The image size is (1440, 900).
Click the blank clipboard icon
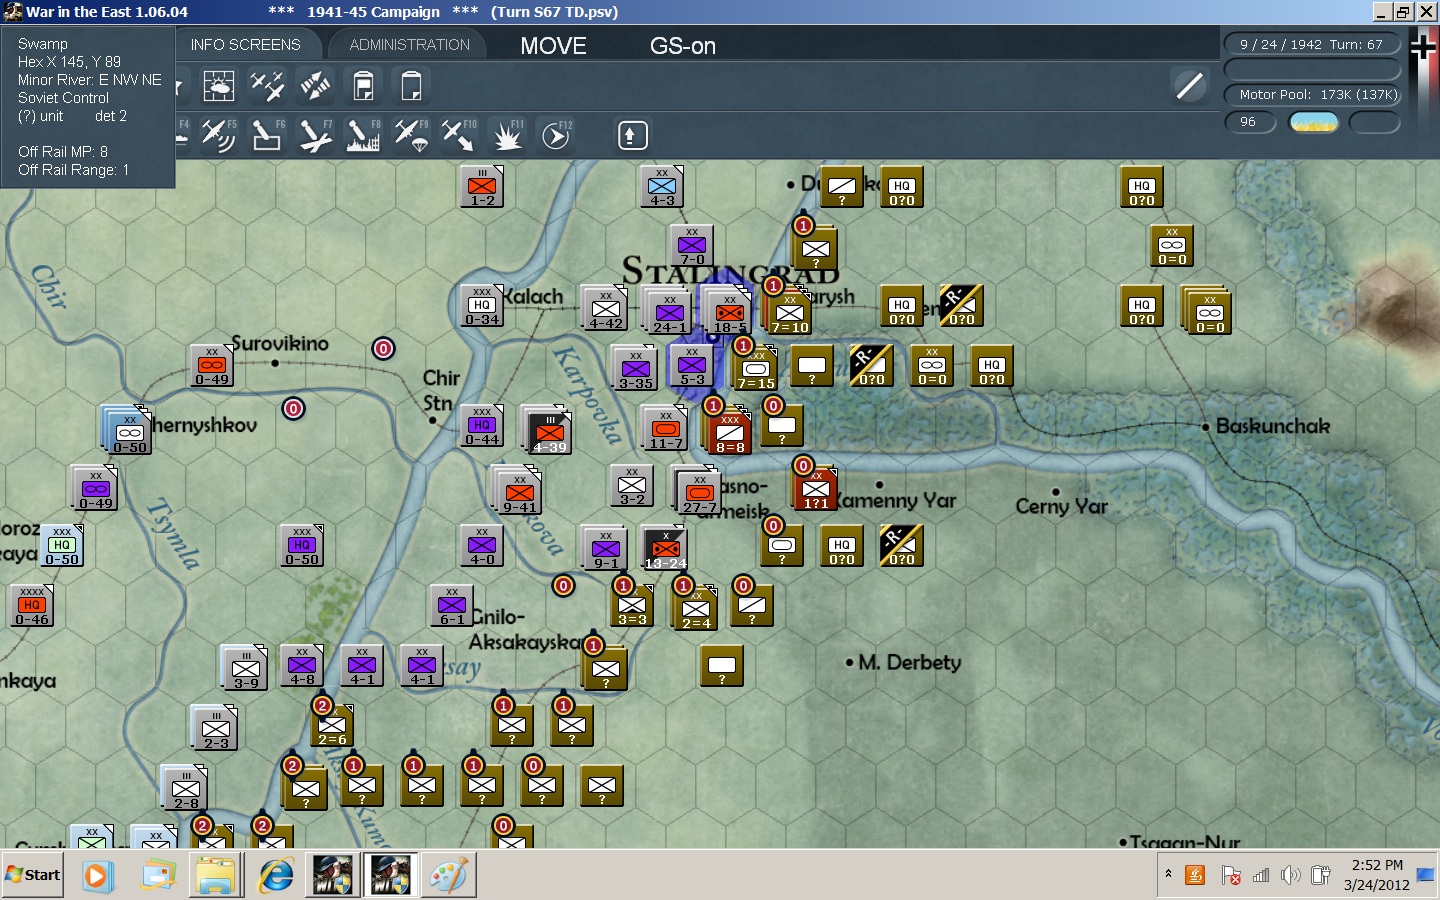click(x=411, y=86)
